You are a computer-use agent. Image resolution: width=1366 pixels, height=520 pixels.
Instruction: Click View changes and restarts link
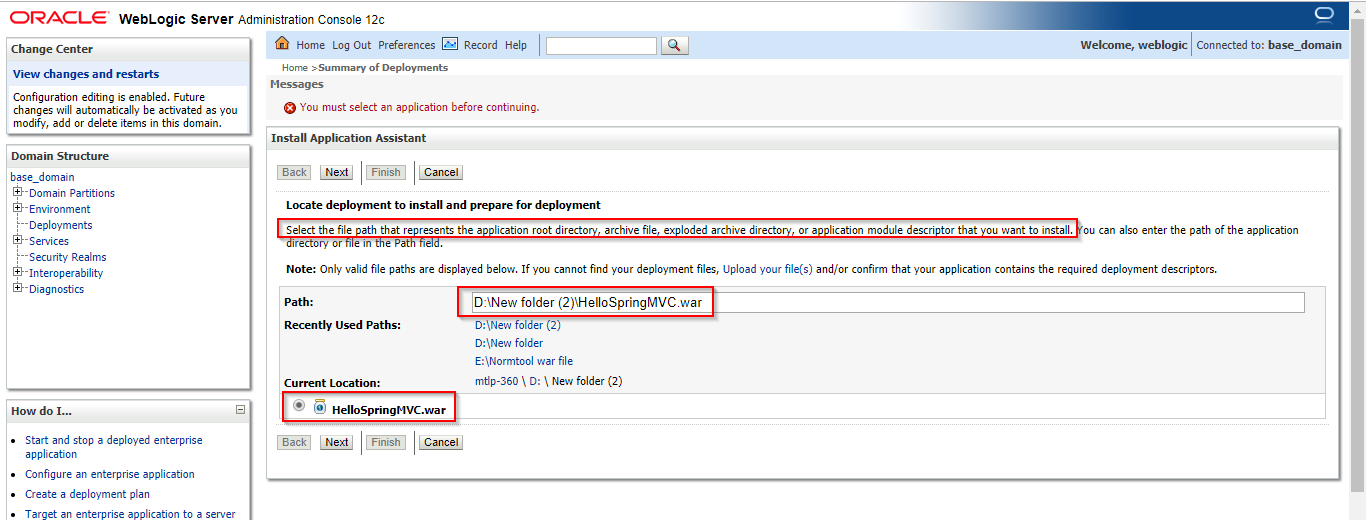[x=86, y=74]
